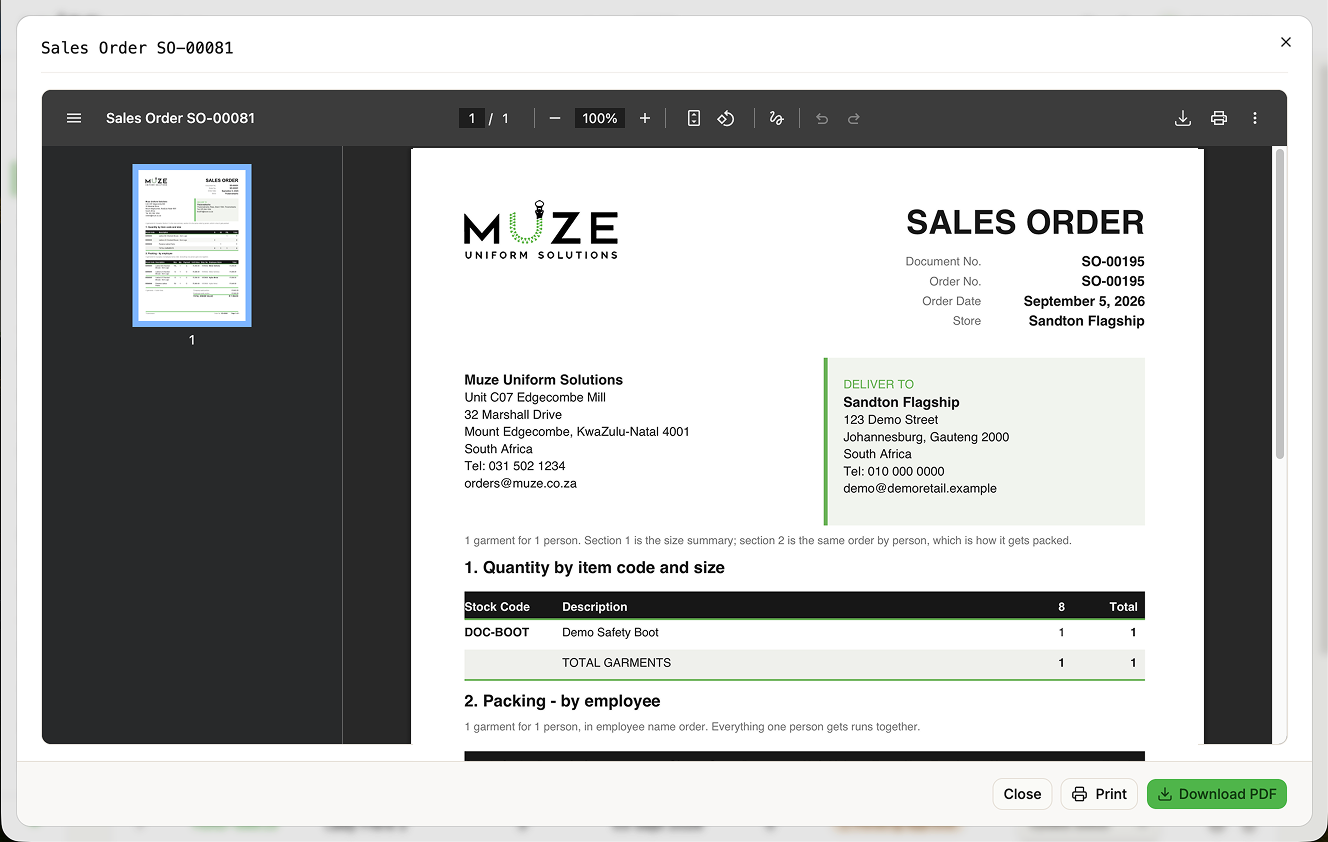1328x842 pixels.
Task: Click the 123 Demo Street address line
Action: (x=891, y=420)
